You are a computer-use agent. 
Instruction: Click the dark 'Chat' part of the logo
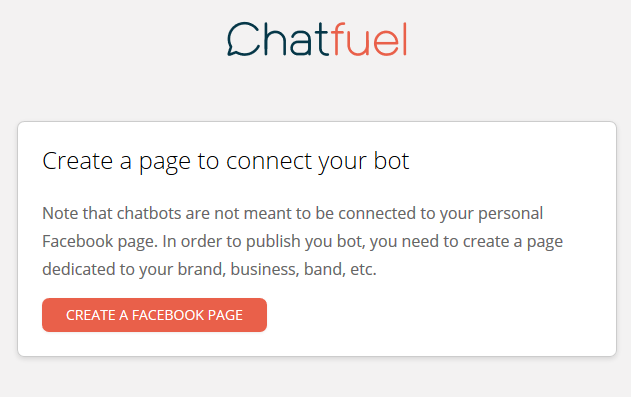[279, 39]
